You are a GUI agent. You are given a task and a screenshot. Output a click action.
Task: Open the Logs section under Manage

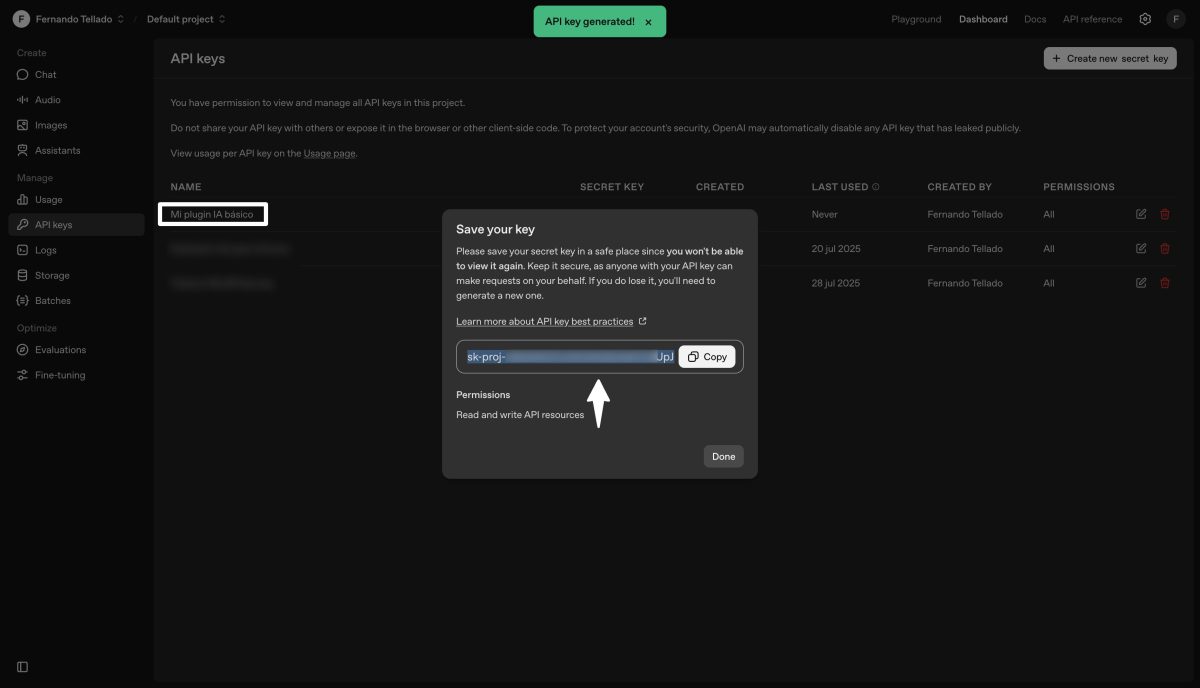(x=44, y=249)
